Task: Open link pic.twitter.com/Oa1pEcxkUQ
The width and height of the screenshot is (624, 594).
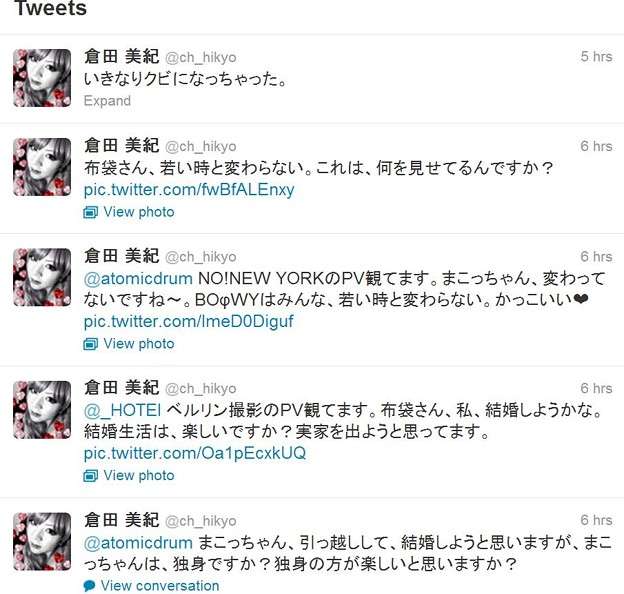Action: click(x=195, y=453)
